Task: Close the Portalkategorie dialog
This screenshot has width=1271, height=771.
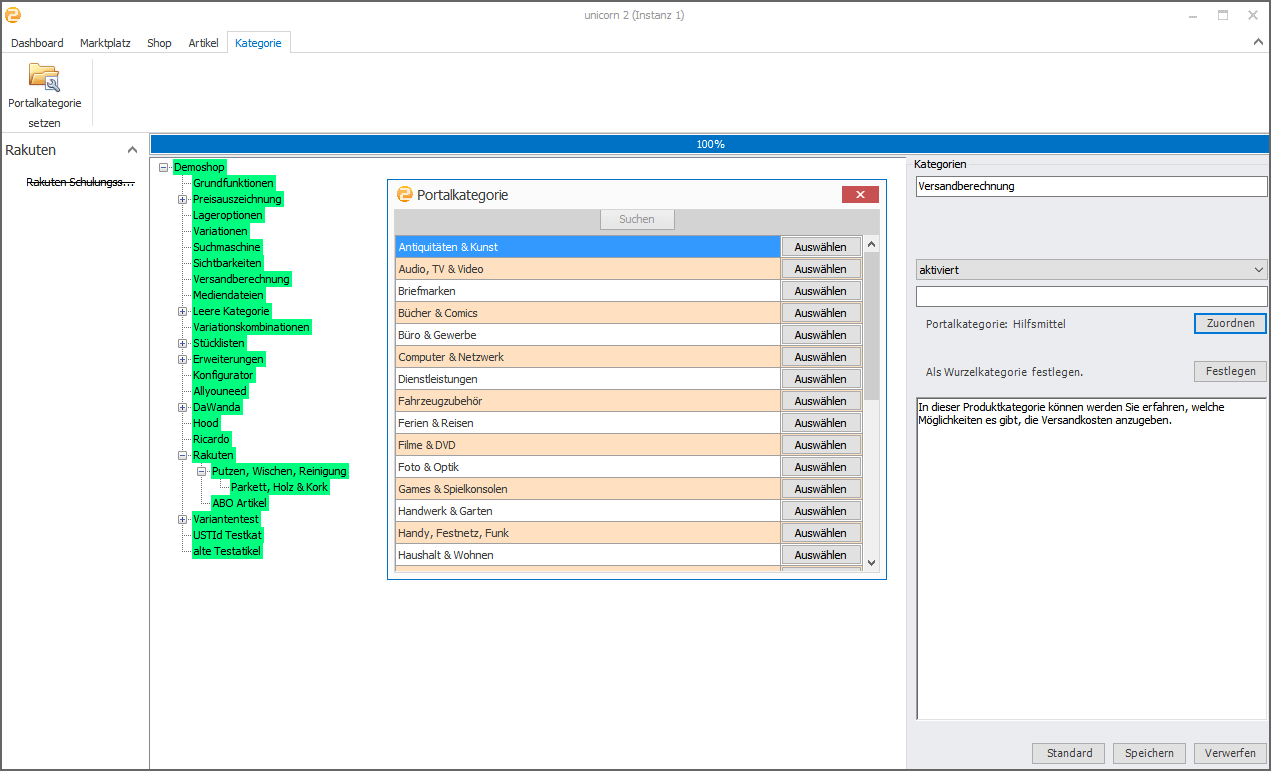Action: [x=859, y=195]
